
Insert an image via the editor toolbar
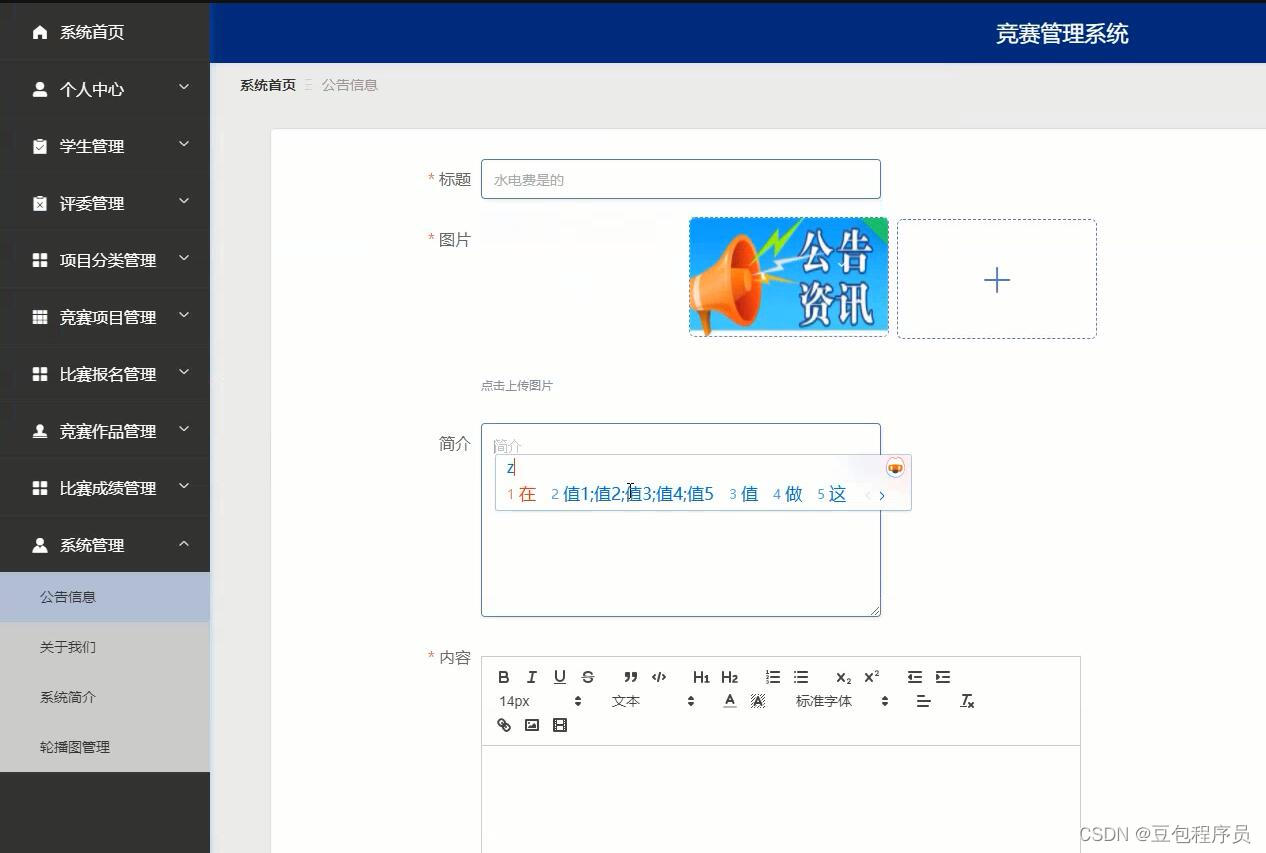coord(531,725)
